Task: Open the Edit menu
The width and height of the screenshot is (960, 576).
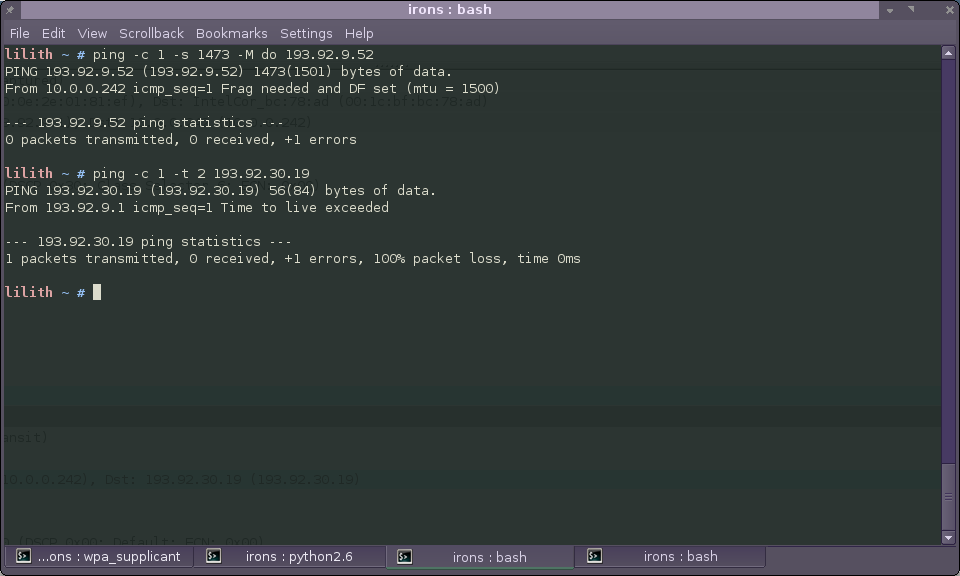Action: (53, 34)
